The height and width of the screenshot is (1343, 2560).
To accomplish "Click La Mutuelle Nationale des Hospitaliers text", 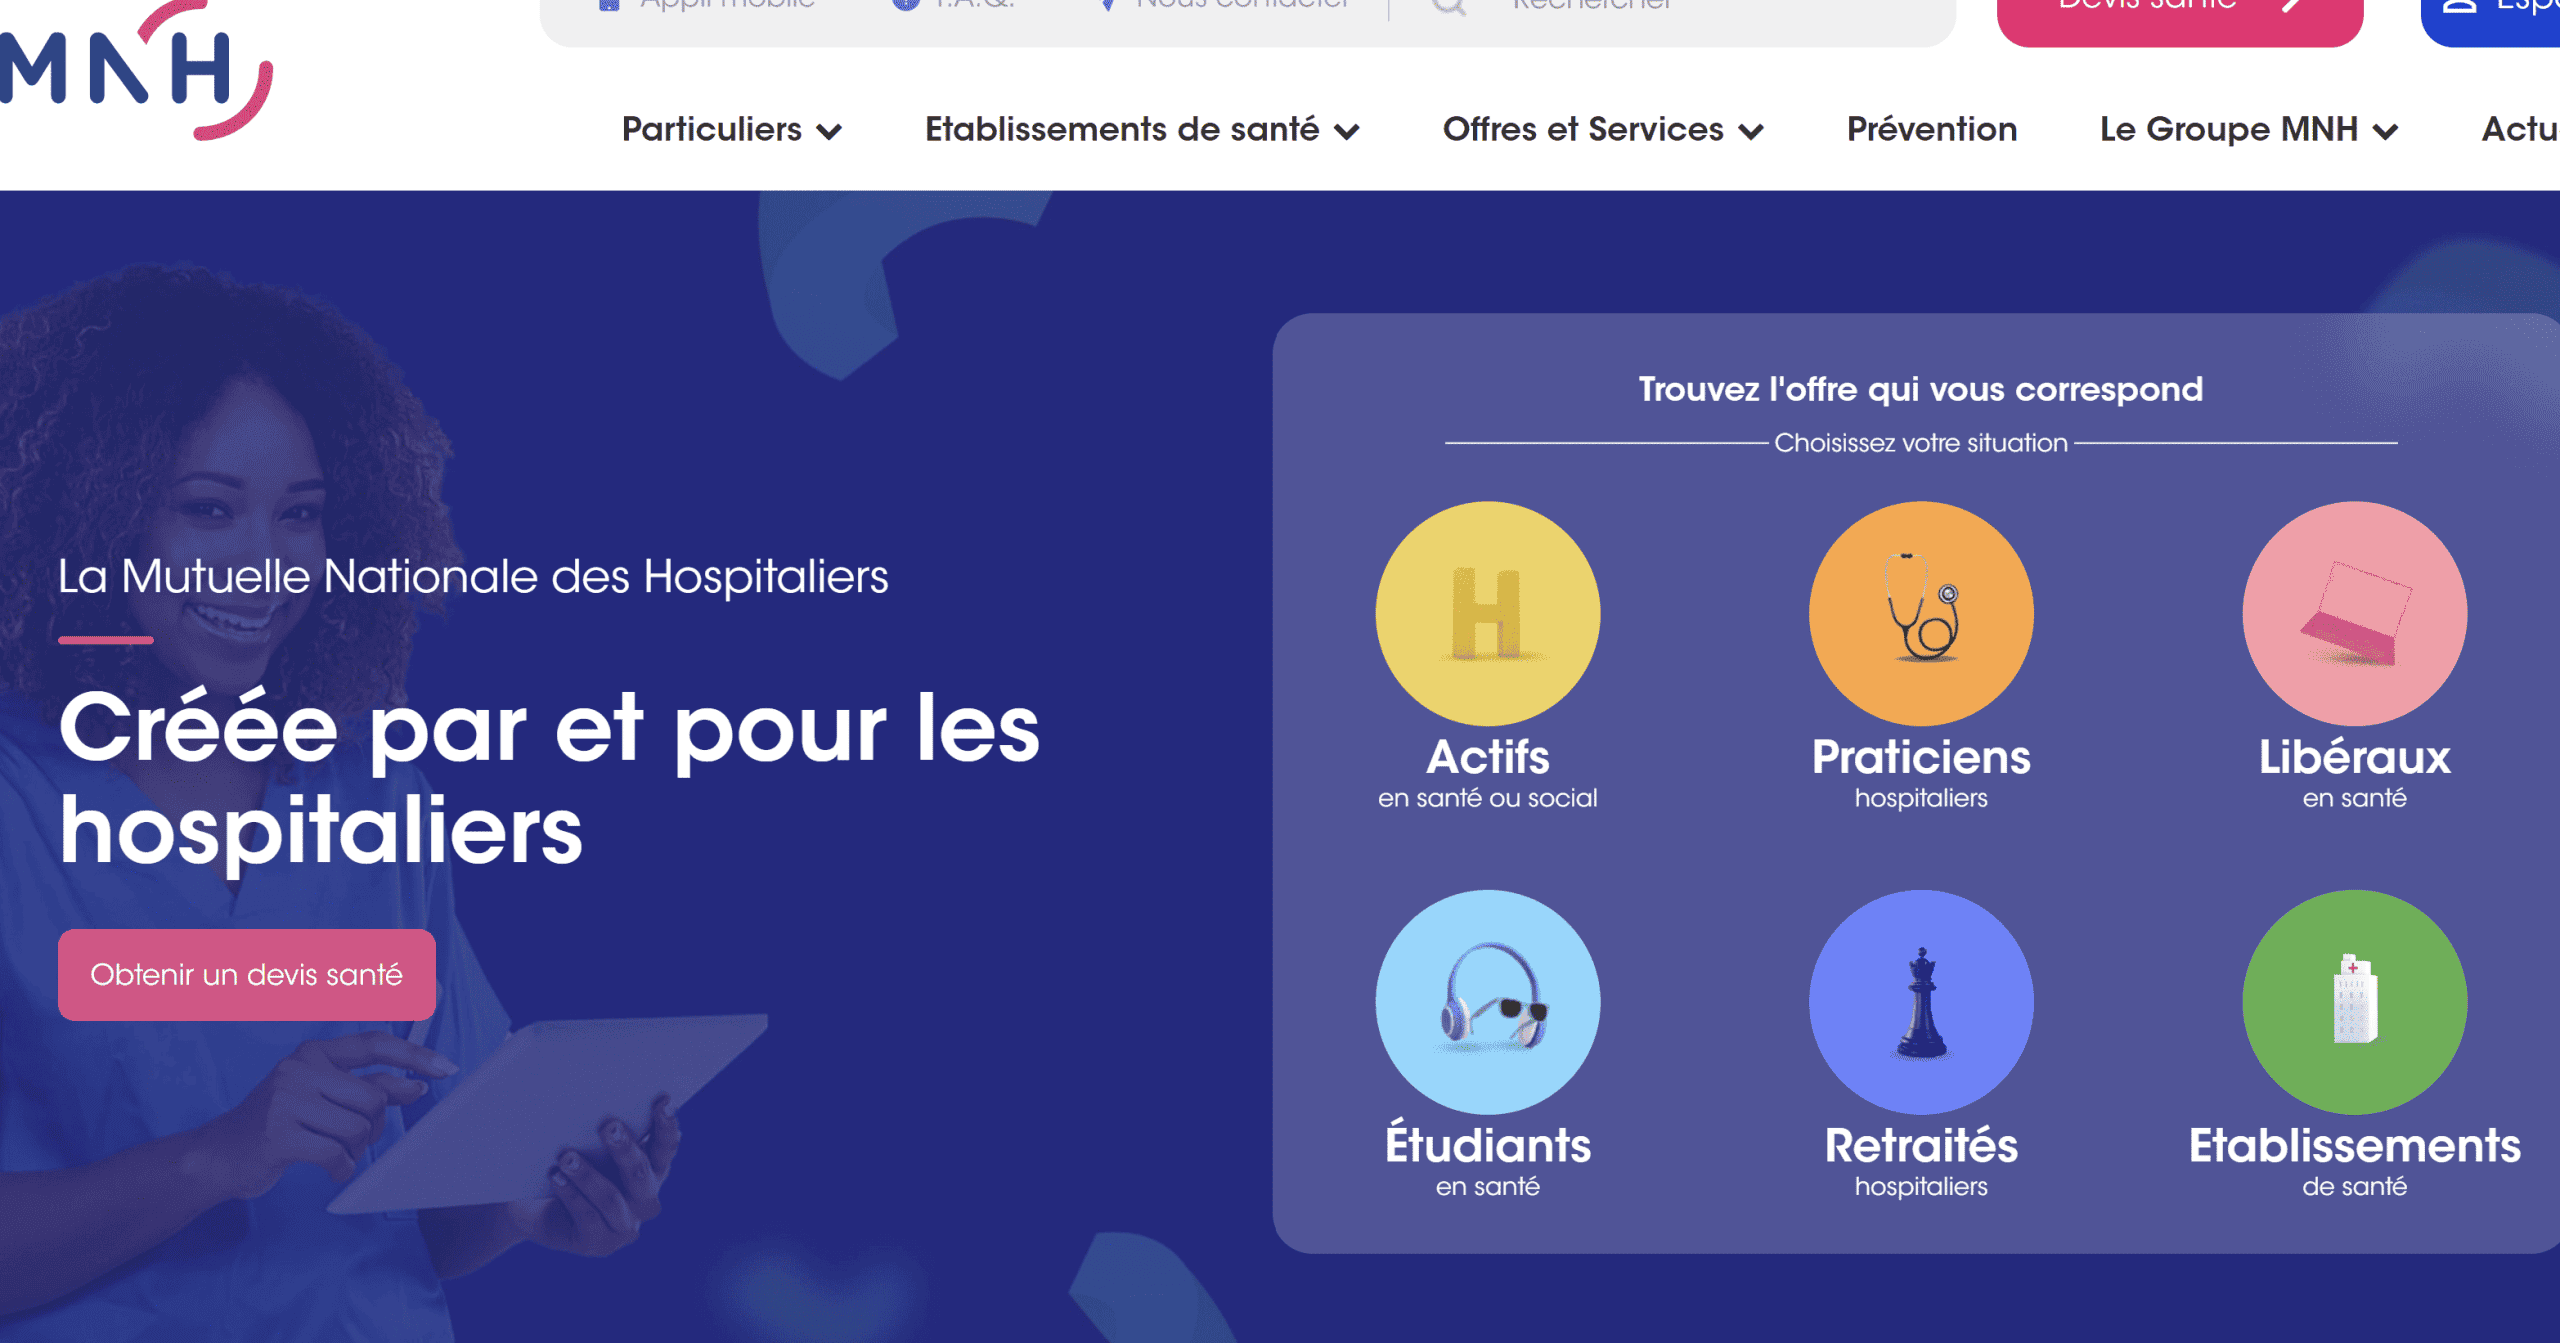I will [x=473, y=577].
